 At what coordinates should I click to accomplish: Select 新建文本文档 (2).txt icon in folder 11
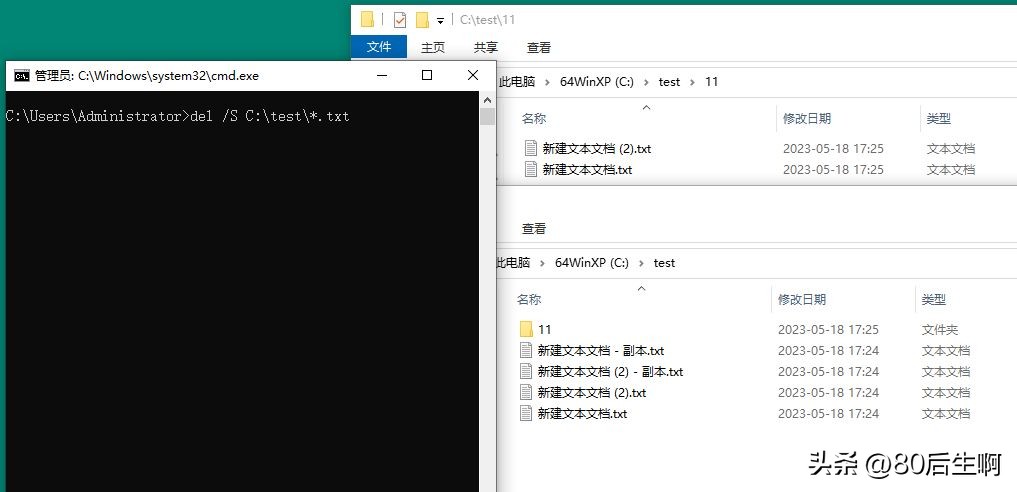(531, 148)
